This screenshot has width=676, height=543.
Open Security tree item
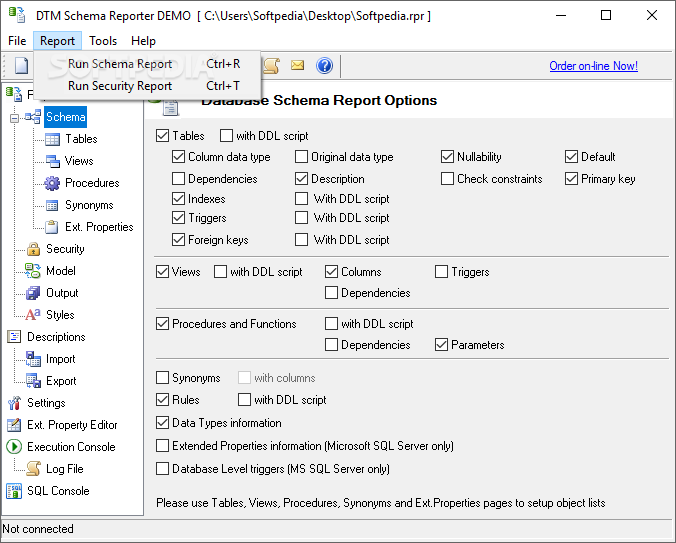click(x=65, y=249)
